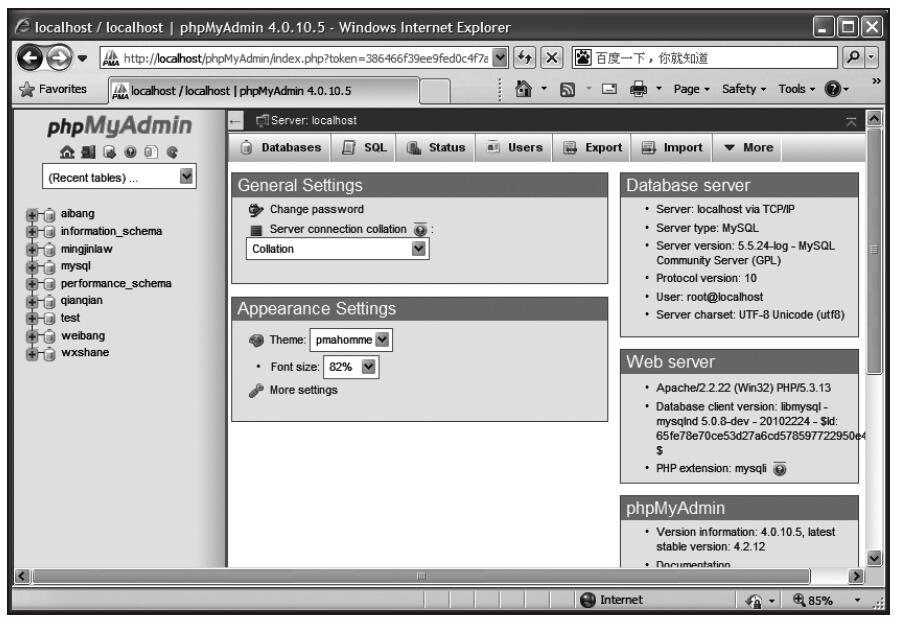The width and height of the screenshot is (900, 624).
Task: Click the More settings link
Action: (304, 390)
